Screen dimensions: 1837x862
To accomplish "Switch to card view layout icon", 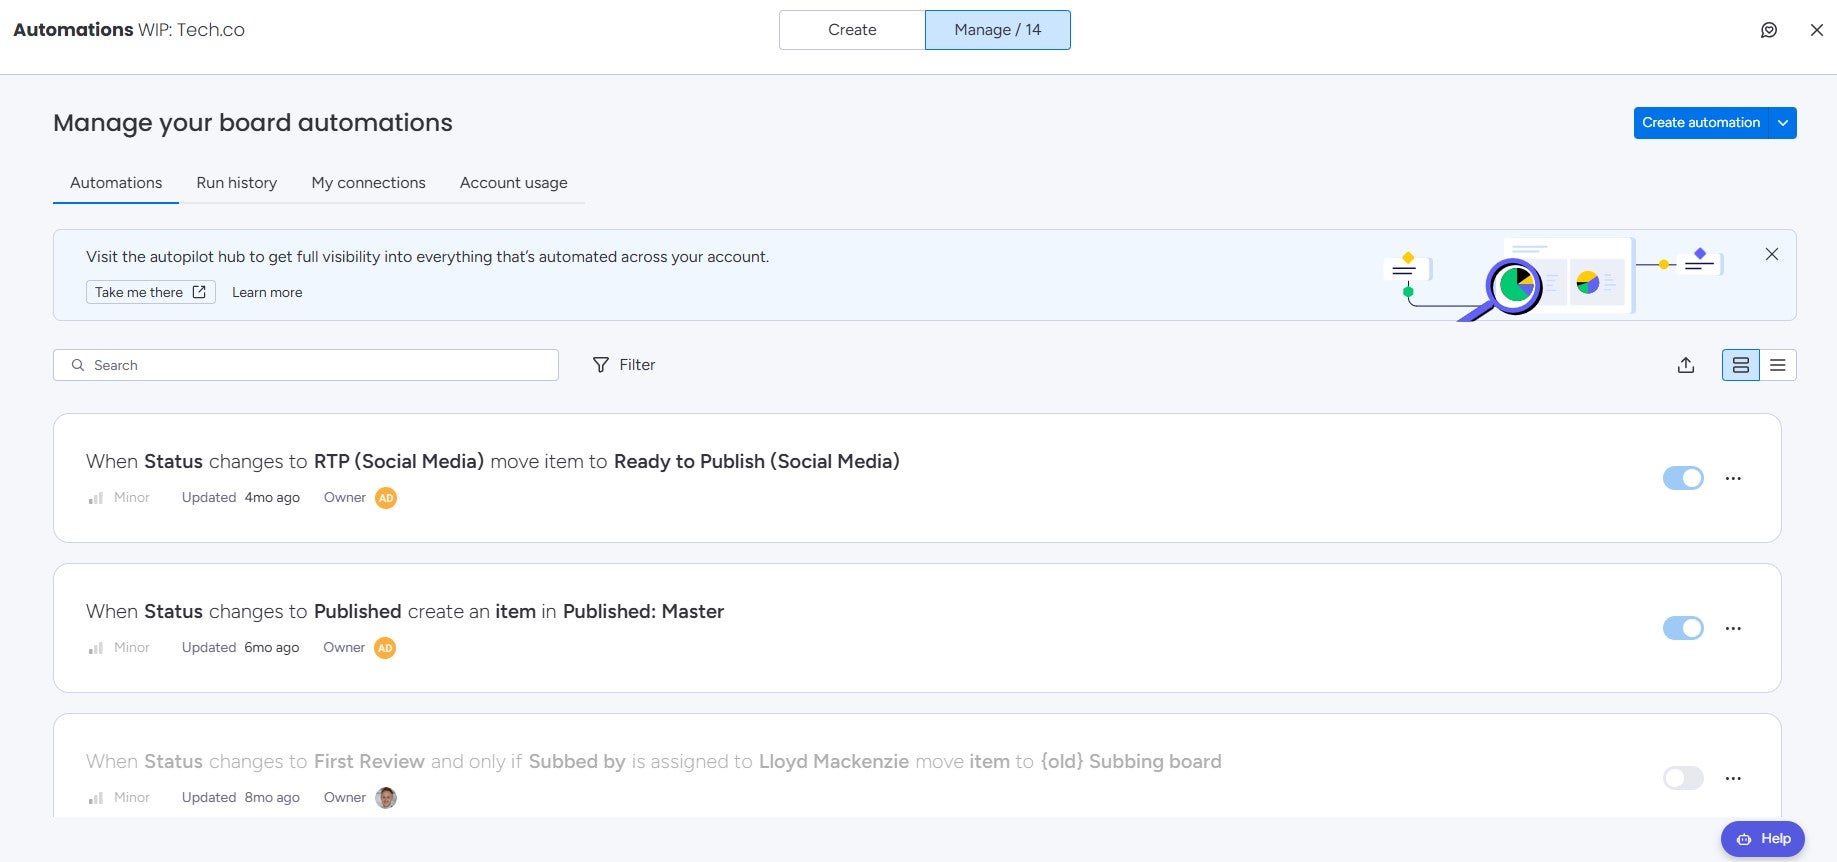I will [1740, 365].
